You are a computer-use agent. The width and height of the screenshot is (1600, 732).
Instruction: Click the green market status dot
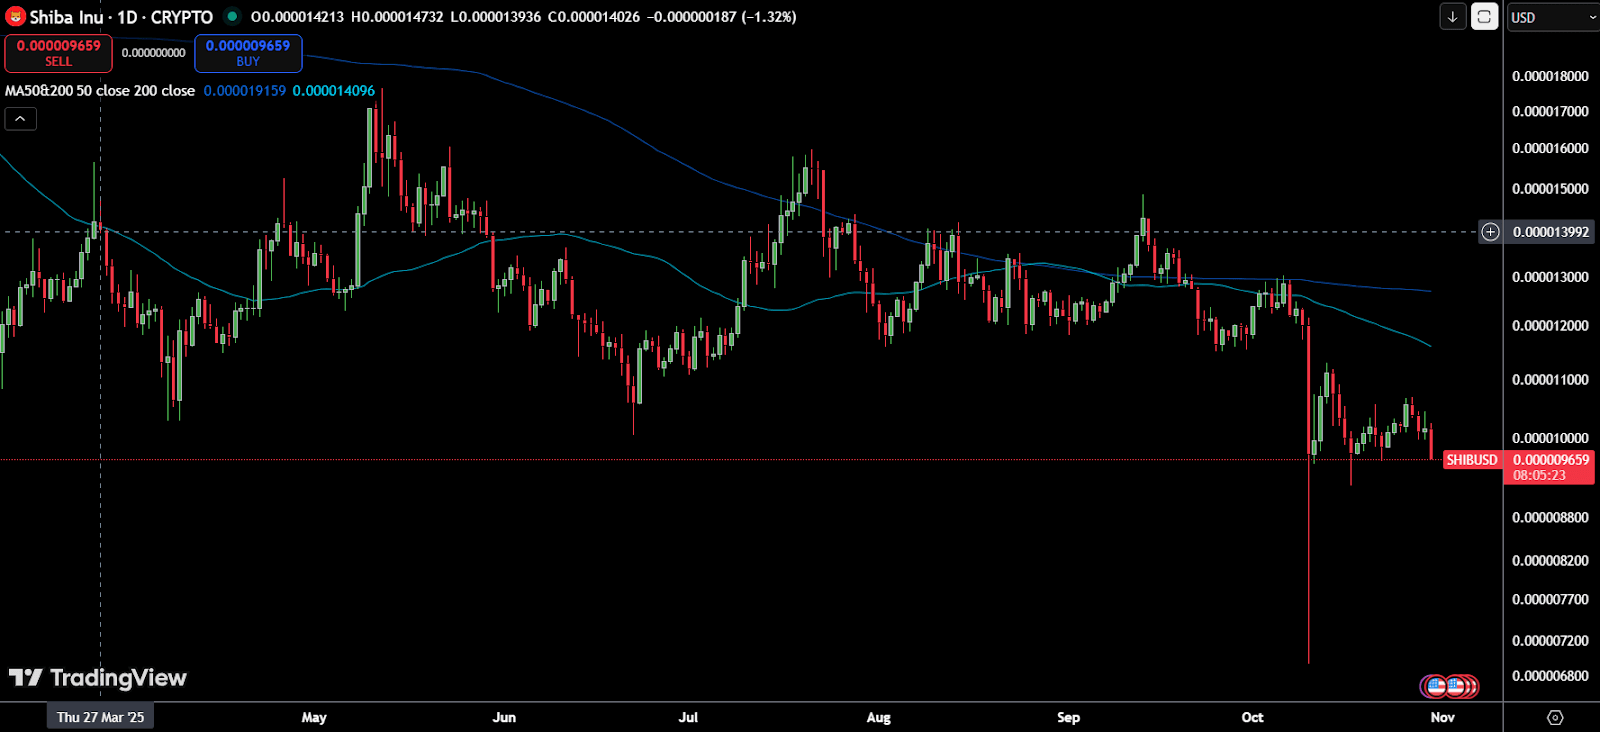point(232,16)
